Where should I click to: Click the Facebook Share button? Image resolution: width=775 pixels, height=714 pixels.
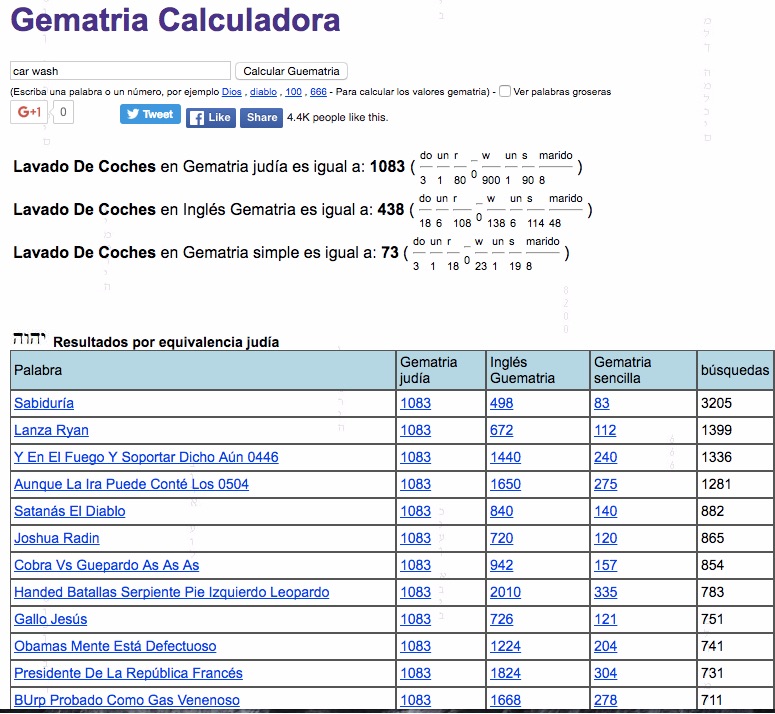click(x=261, y=117)
